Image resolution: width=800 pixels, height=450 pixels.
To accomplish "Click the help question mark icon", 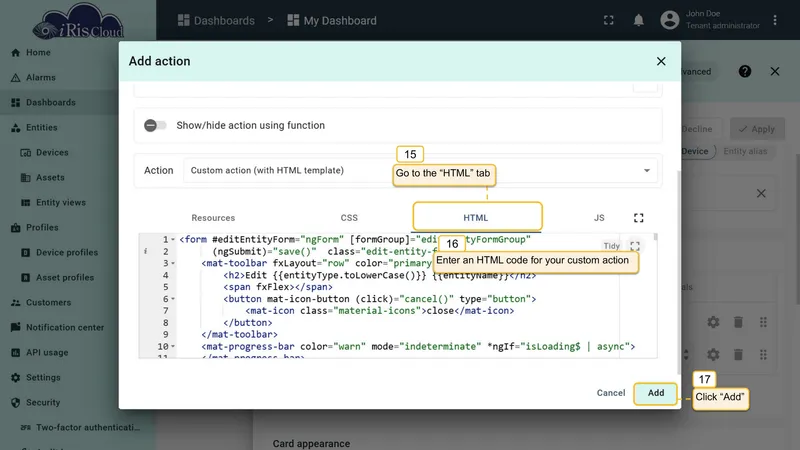I will [744, 71].
